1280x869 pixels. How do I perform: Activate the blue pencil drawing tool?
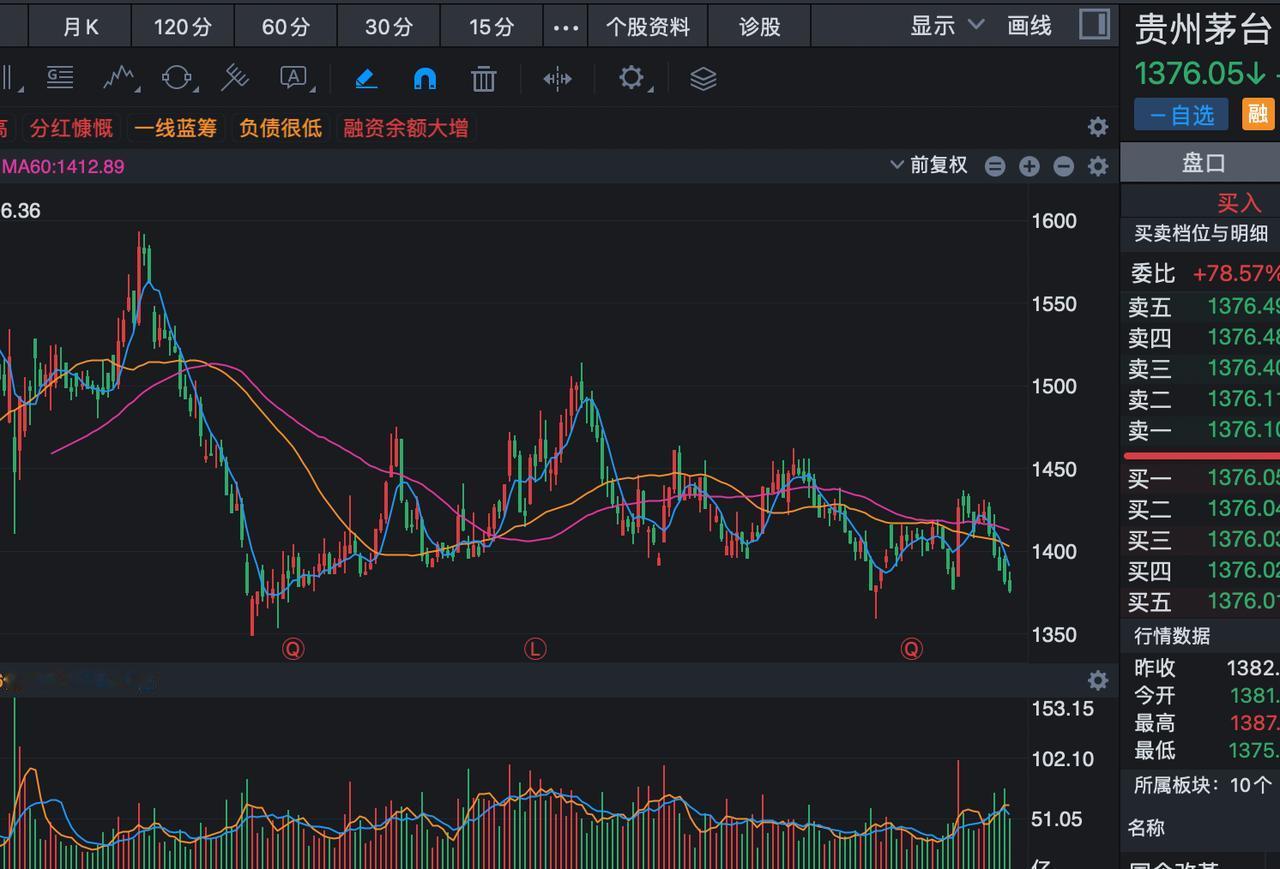pos(365,78)
